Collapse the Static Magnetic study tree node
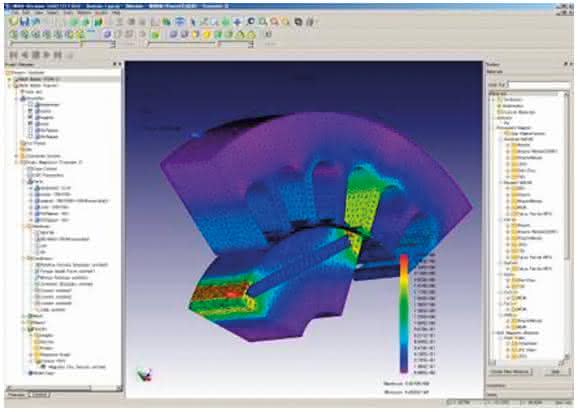Viewport: 580px width, 412px height. (17, 162)
